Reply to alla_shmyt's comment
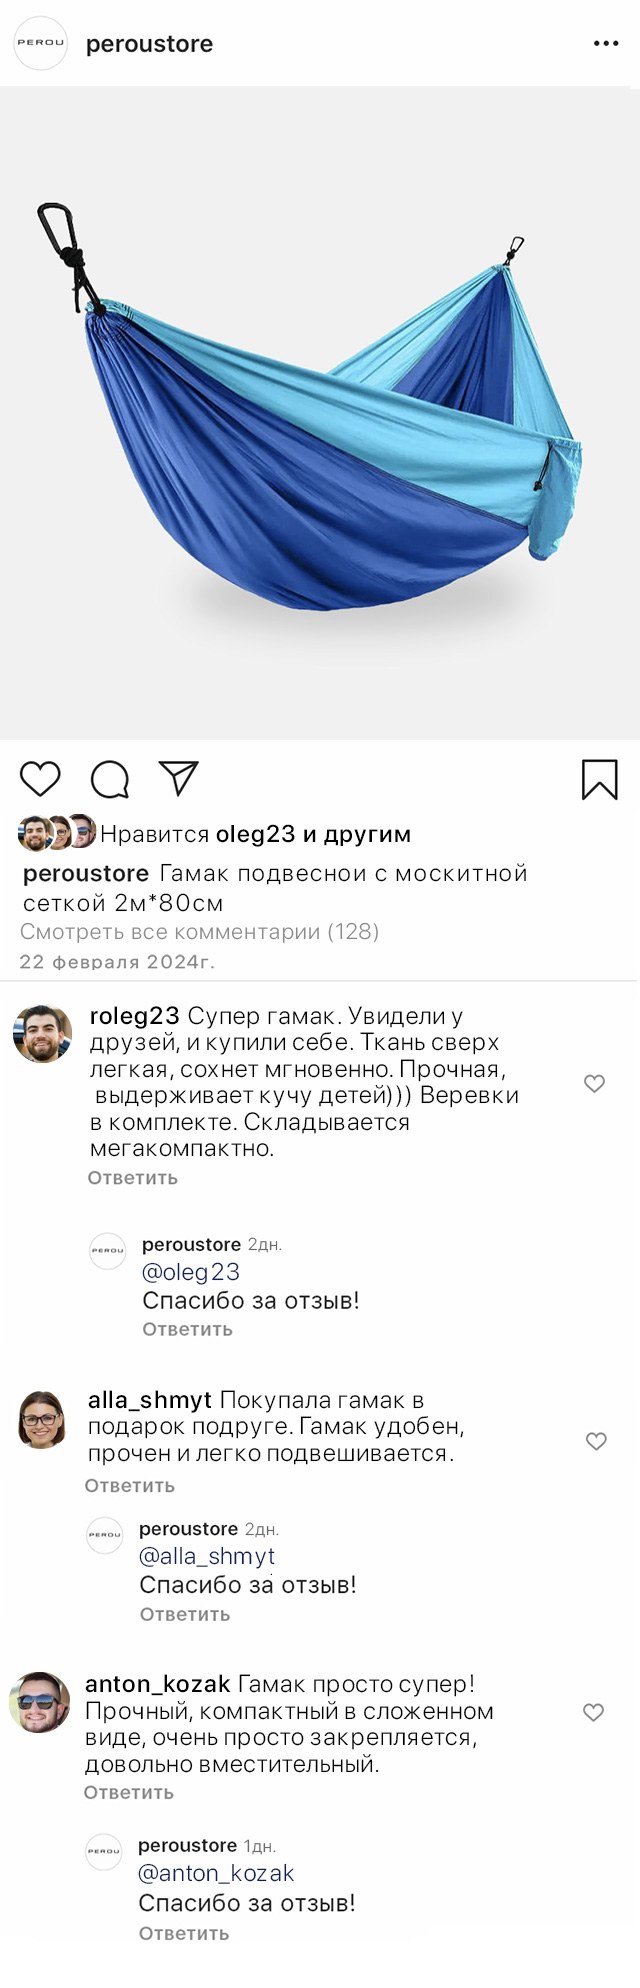This screenshot has height=1988, width=640. click(130, 1486)
